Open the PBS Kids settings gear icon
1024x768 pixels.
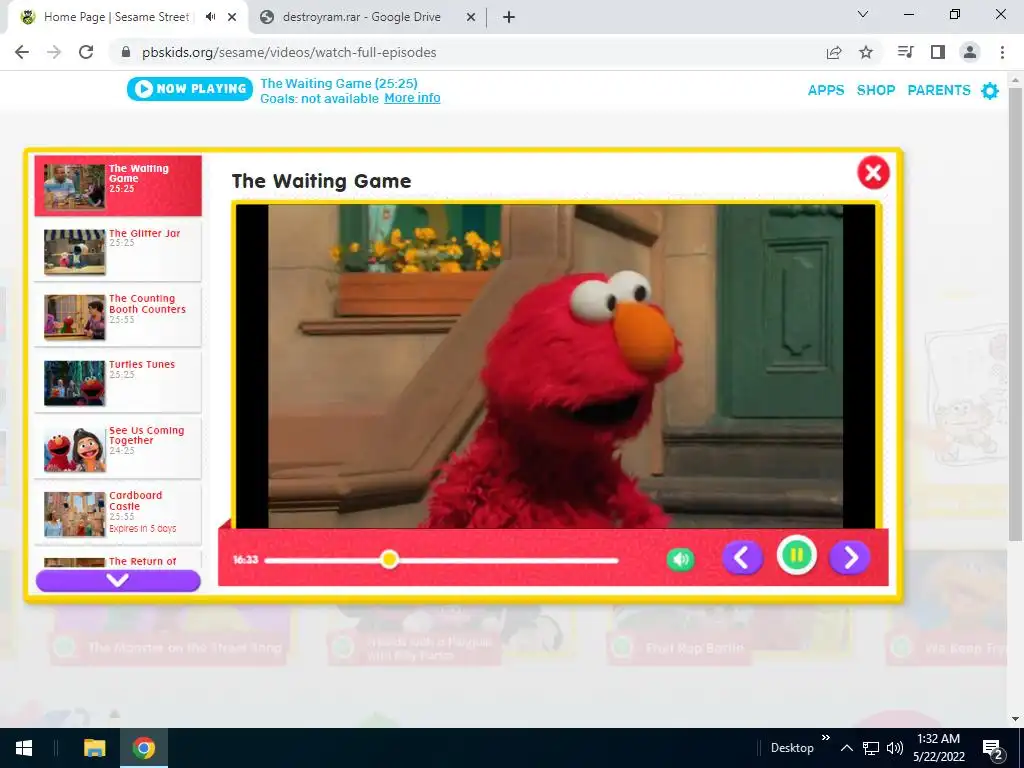tap(990, 91)
